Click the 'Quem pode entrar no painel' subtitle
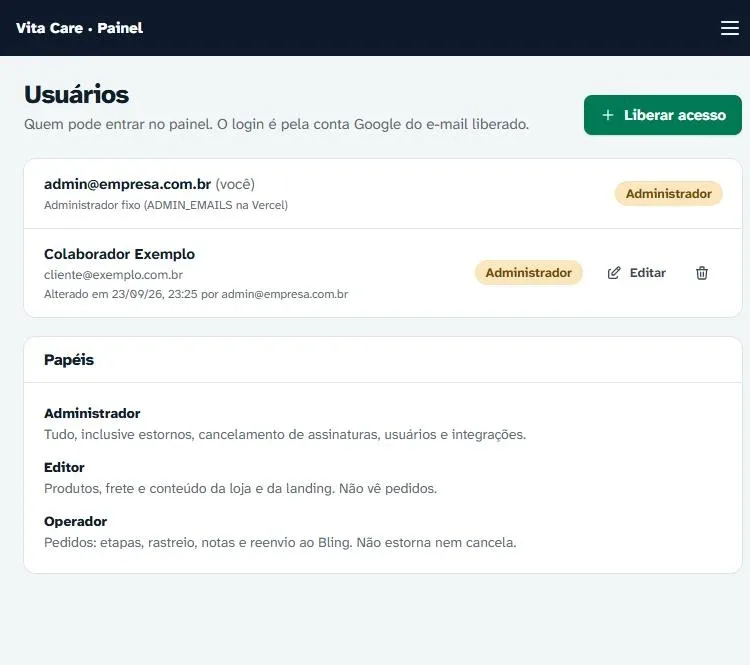The height and width of the screenshot is (665, 750). click(276, 124)
